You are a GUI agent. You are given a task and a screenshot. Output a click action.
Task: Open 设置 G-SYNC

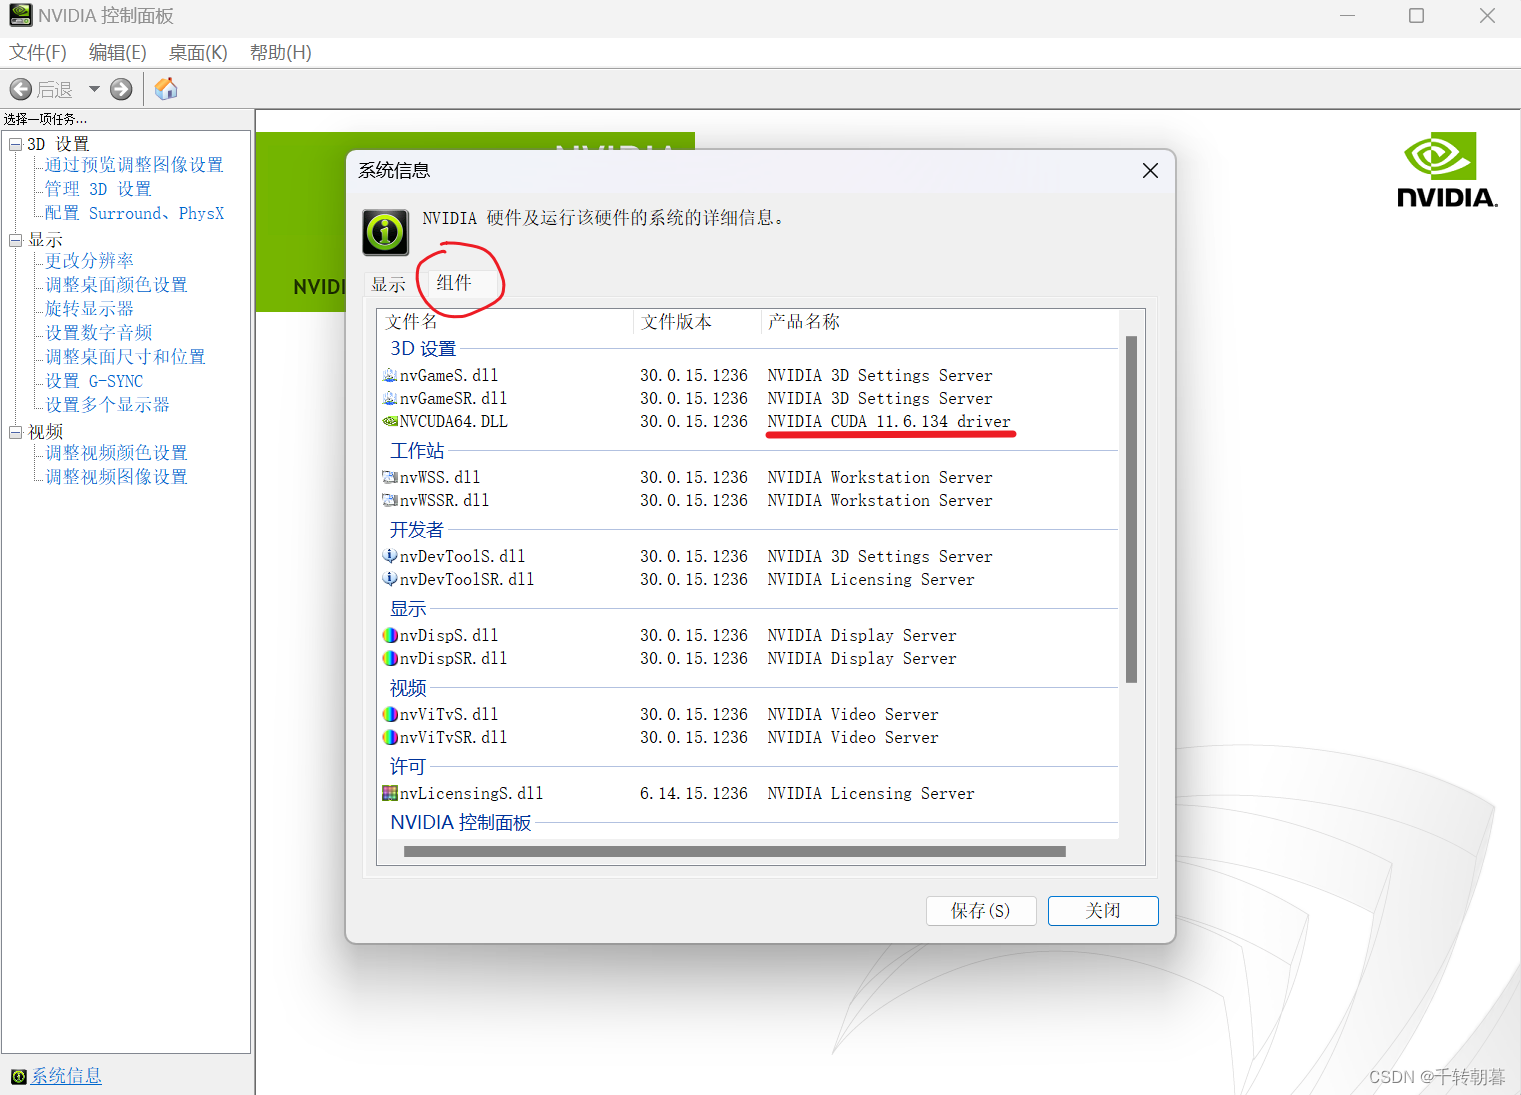point(94,381)
